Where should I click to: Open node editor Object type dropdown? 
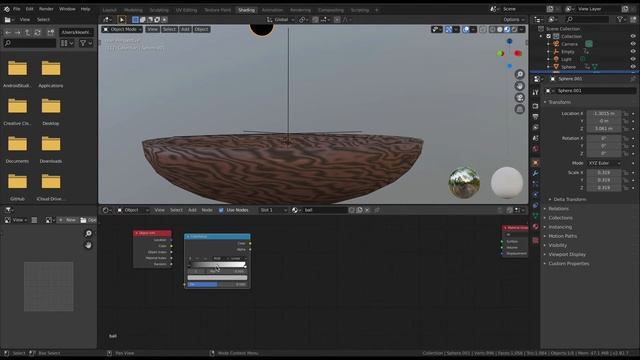click(x=133, y=210)
